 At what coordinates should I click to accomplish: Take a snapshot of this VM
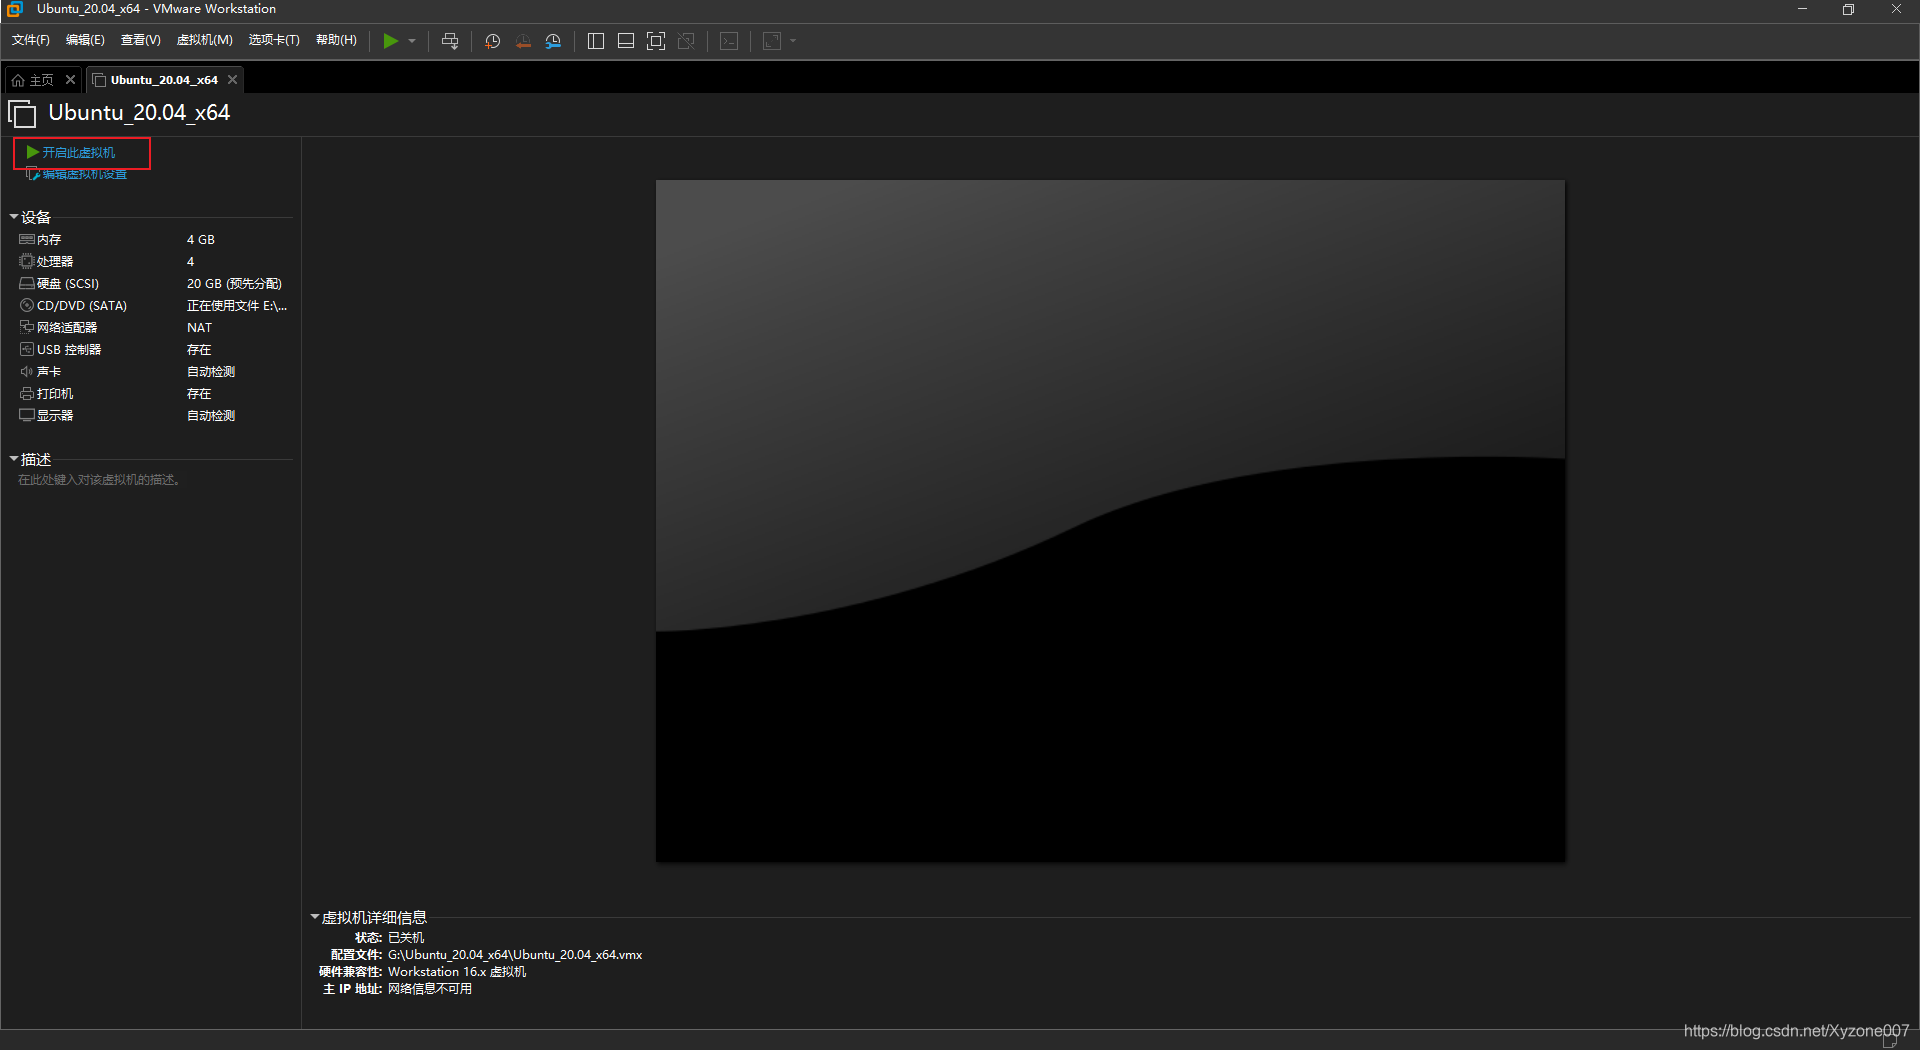[x=492, y=41]
